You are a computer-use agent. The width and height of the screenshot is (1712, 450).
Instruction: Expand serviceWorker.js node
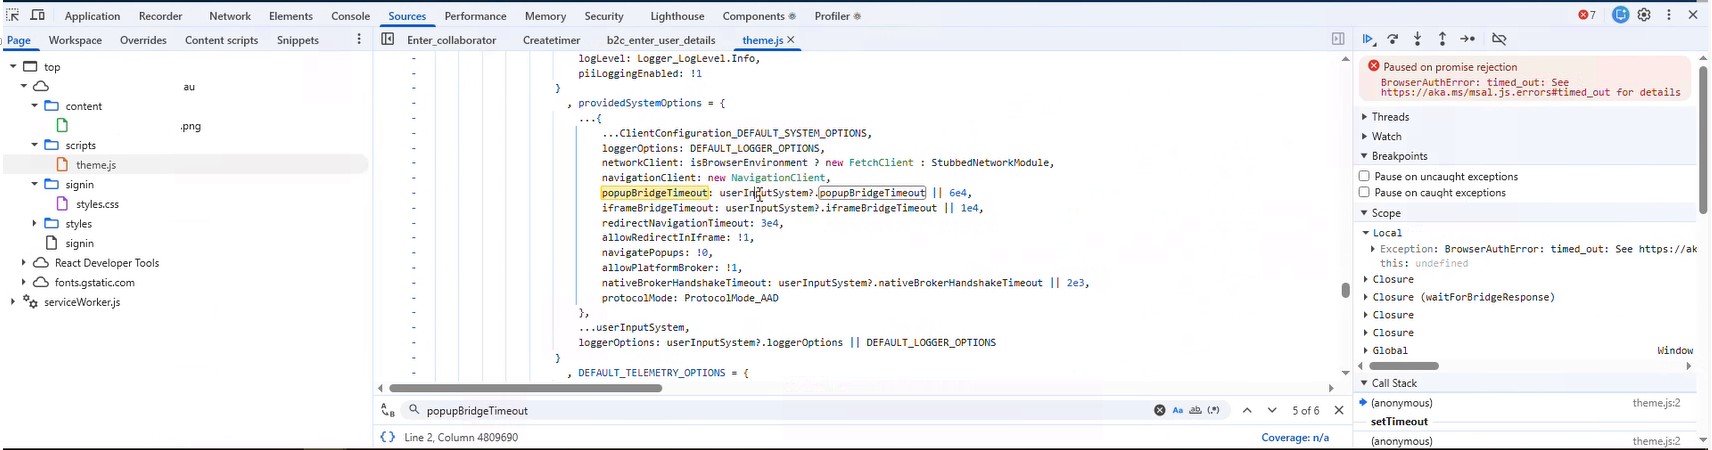(x=13, y=302)
